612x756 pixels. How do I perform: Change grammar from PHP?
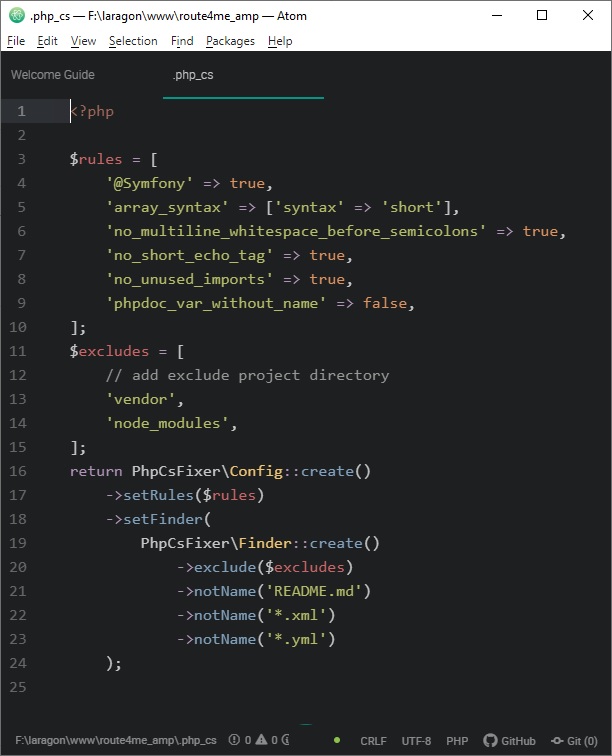457,741
